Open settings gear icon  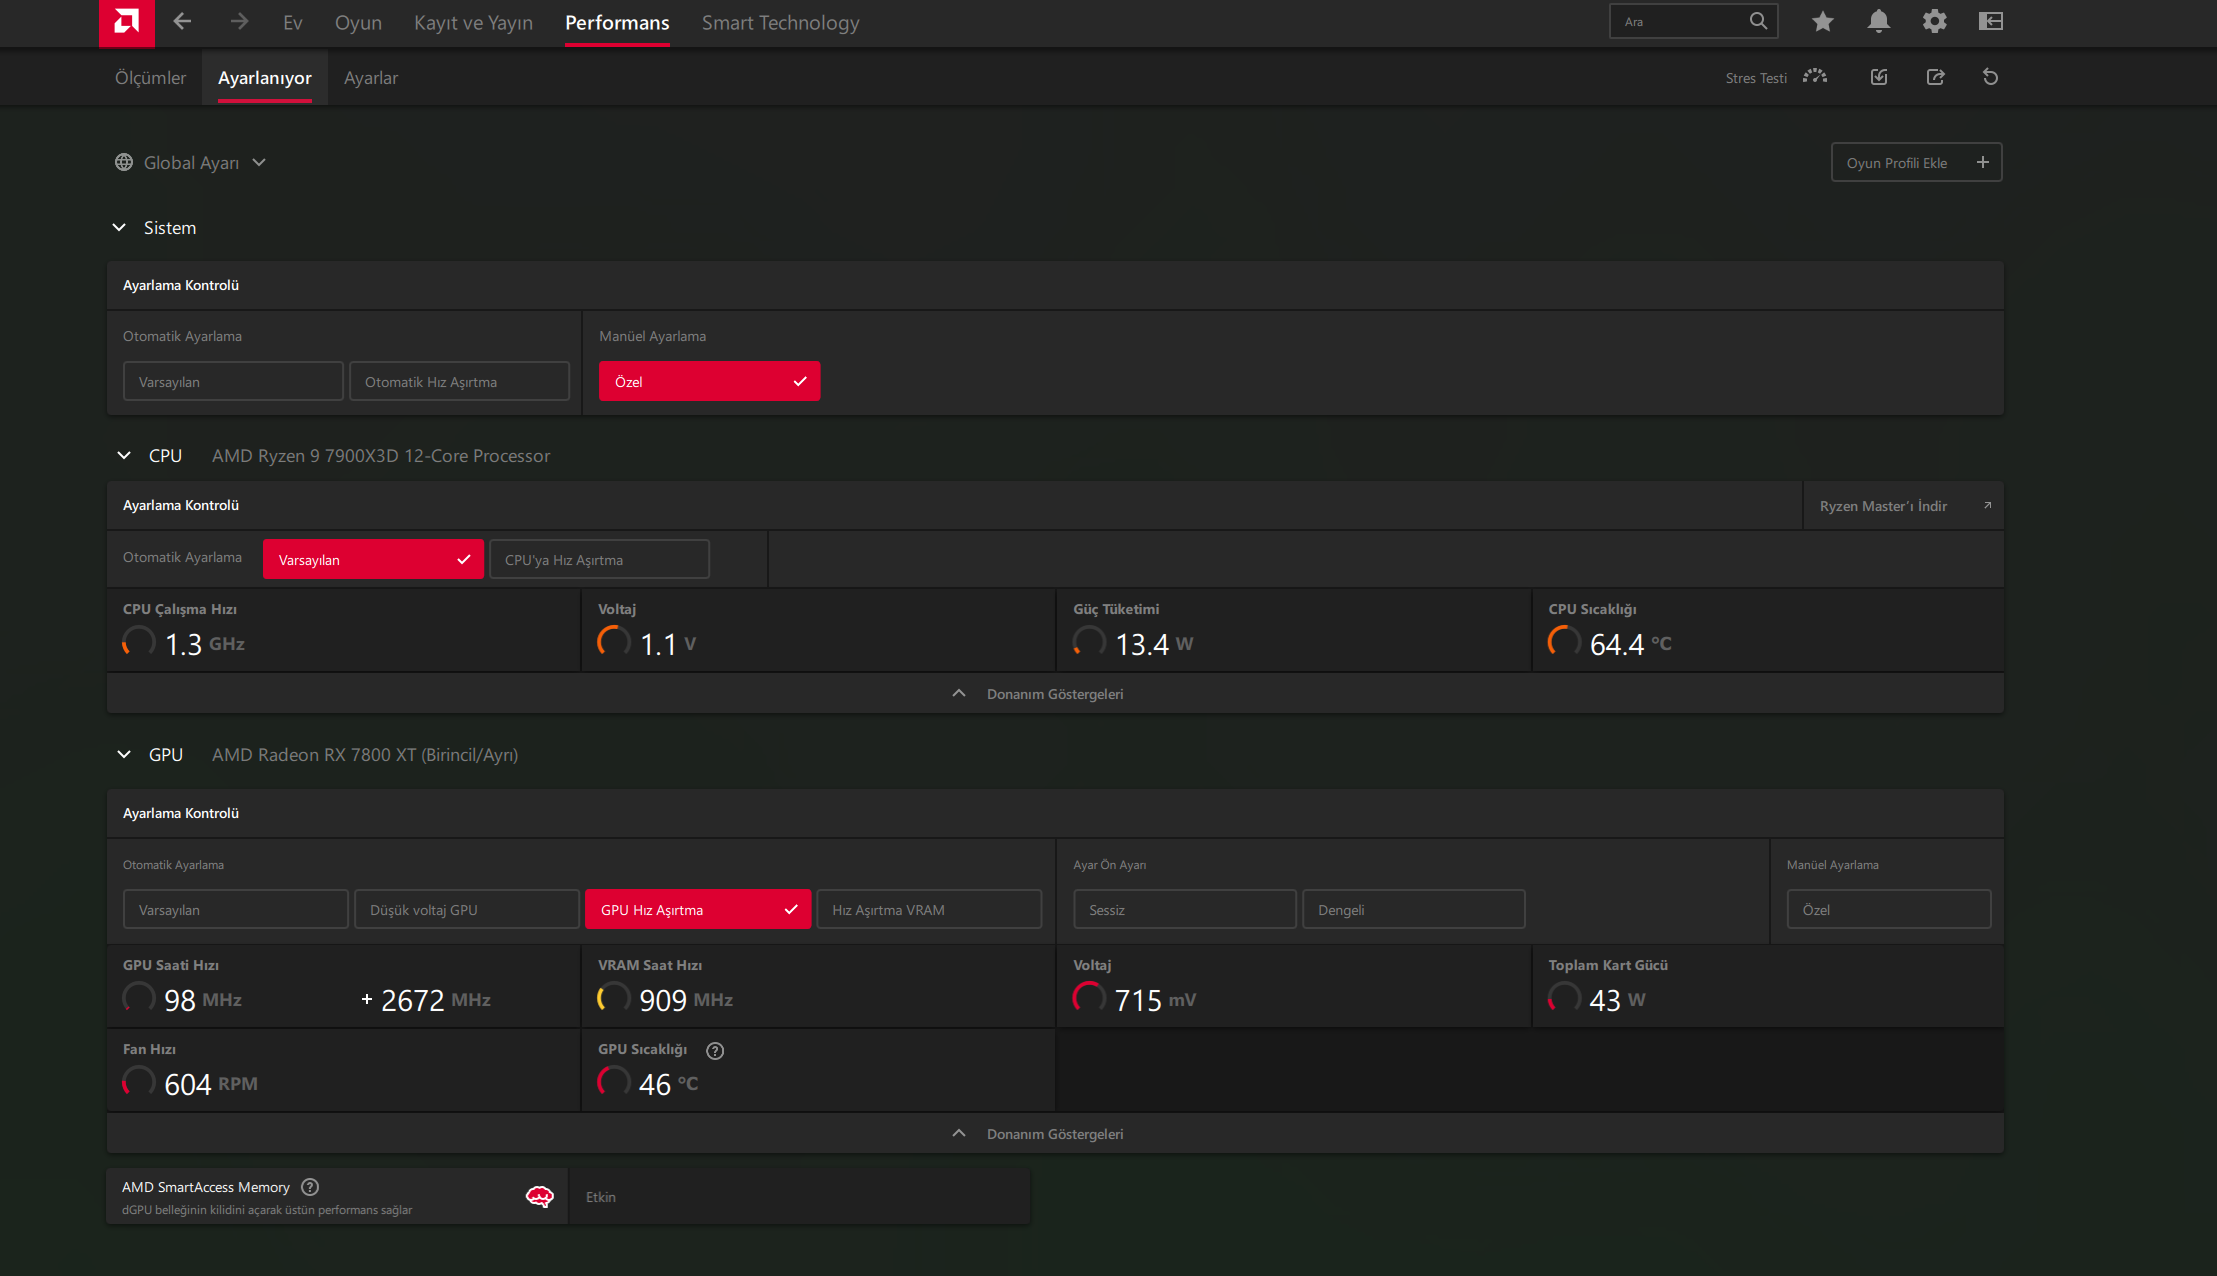(x=1934, y=21)
